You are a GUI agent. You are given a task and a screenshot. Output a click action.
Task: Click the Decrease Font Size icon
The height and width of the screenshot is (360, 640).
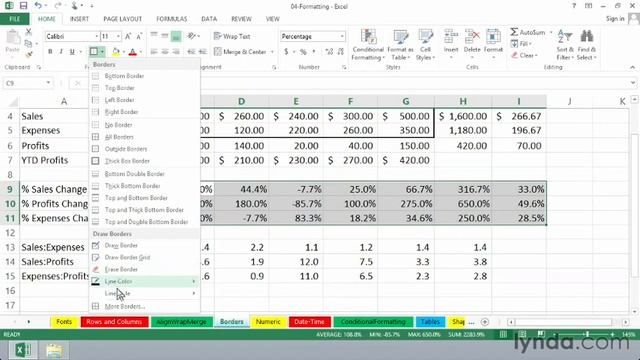139,36
